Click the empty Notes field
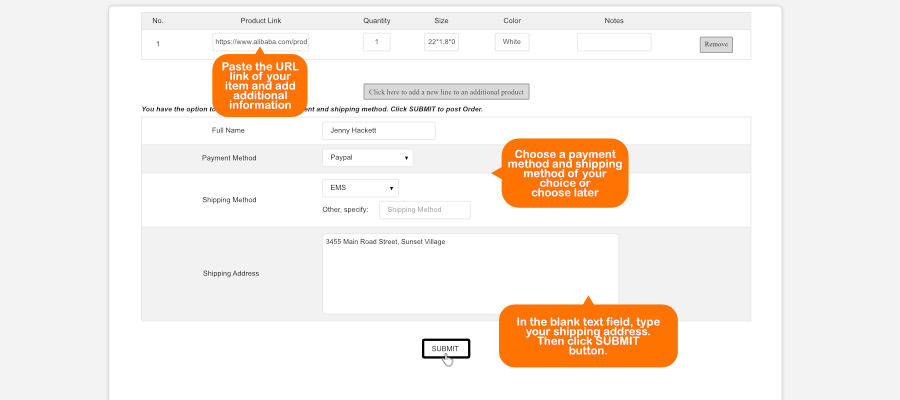 [x=614, y=42]
